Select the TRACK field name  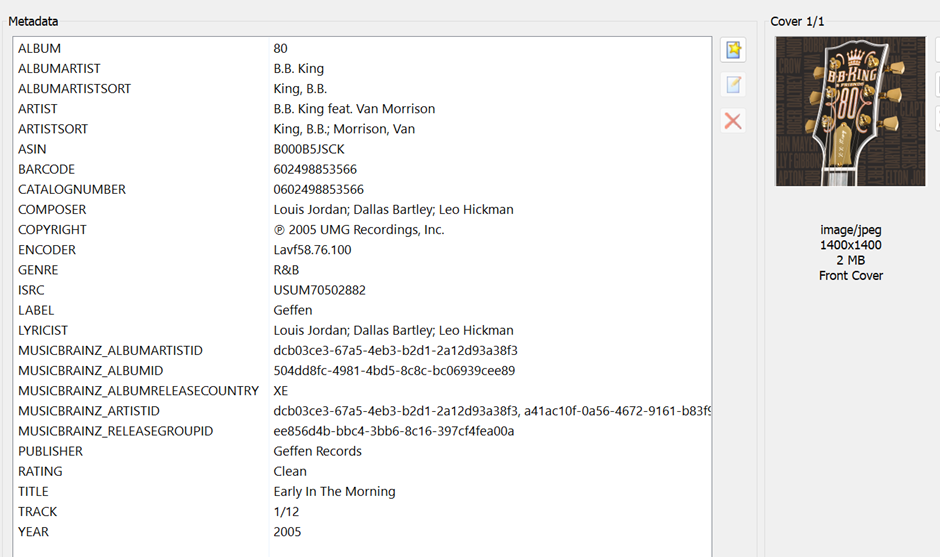(x=38, y=512)
